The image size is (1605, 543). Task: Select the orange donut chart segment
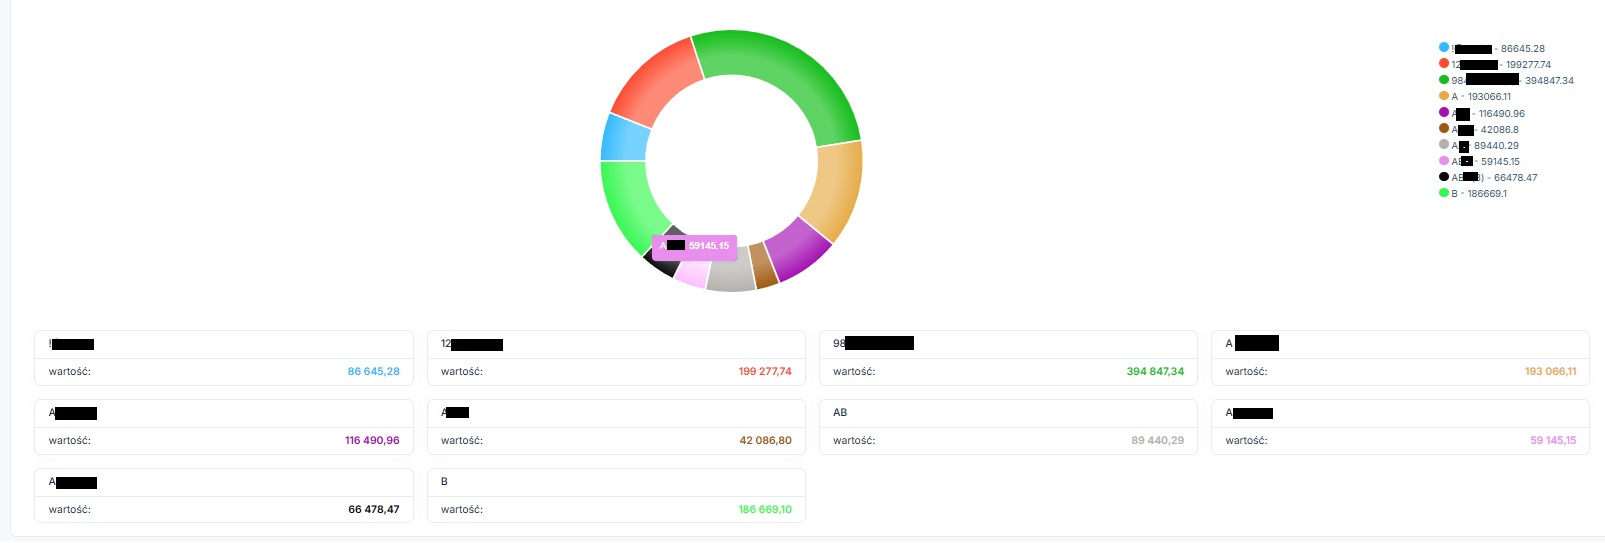click(x=835, y=190)
